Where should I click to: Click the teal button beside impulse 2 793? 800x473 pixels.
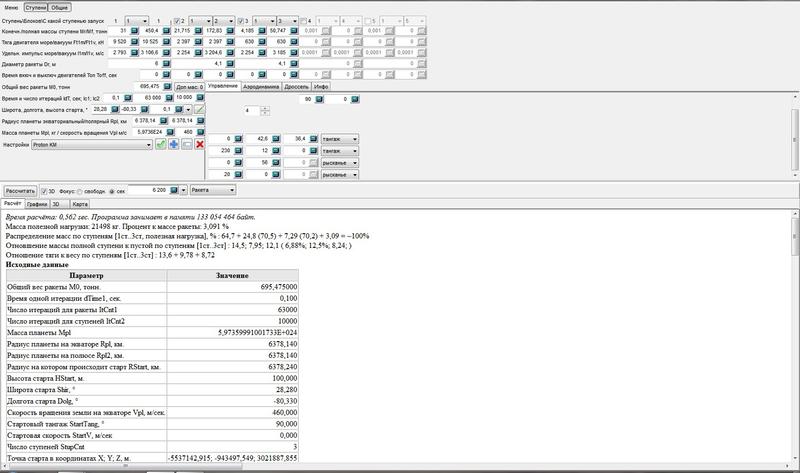click(134, 53)
